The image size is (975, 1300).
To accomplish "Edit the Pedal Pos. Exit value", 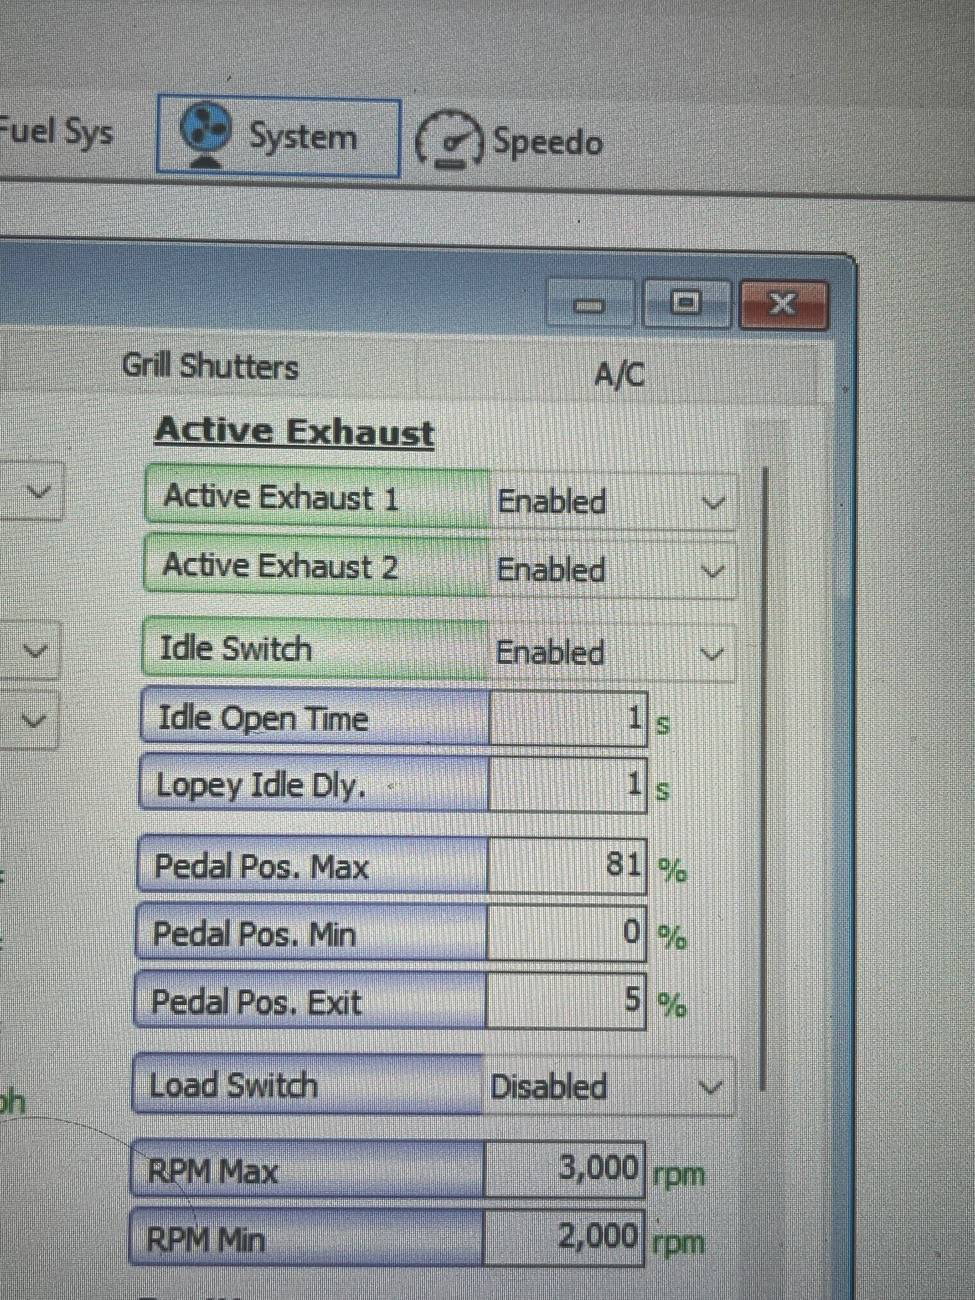I will pos(565,1001).
